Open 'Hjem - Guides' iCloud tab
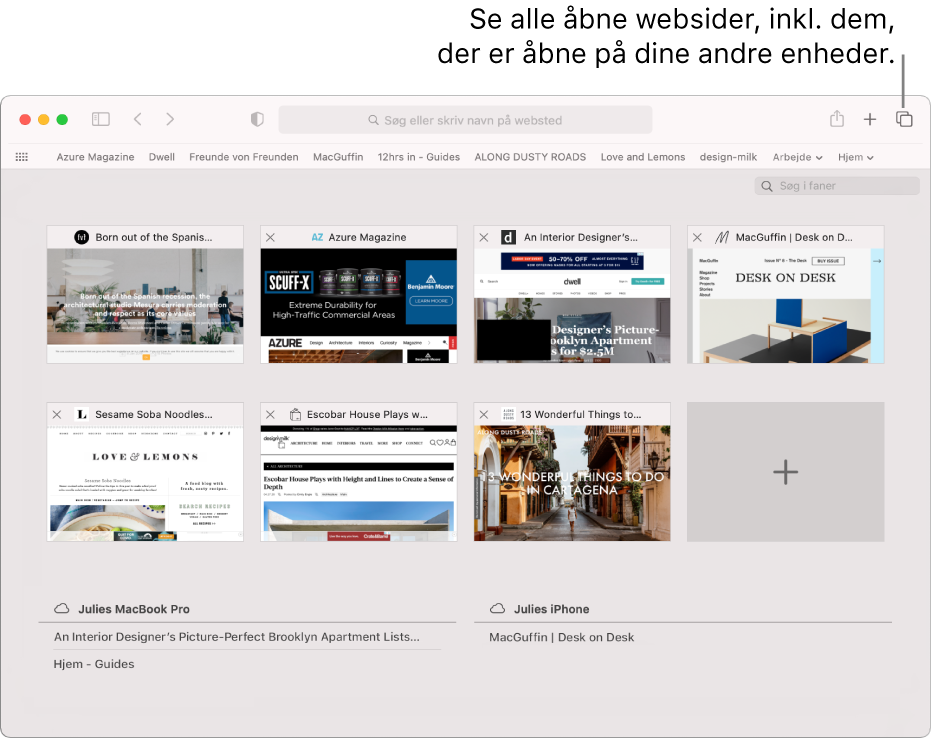 94,664
